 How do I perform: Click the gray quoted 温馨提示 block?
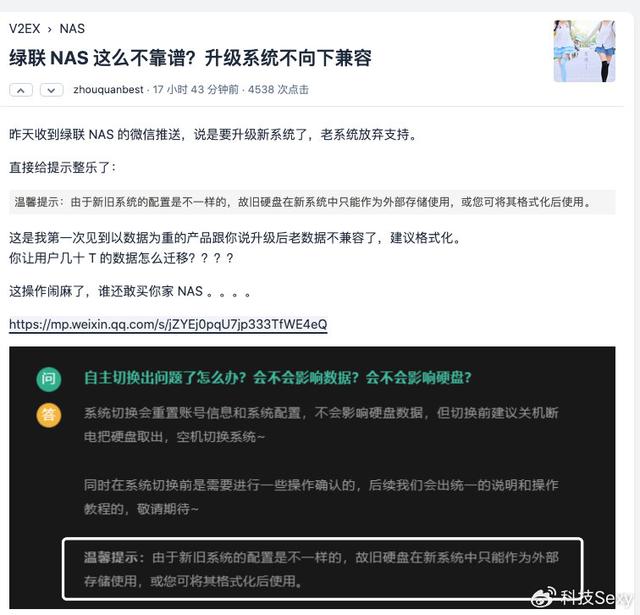click(x=312, y=202)
